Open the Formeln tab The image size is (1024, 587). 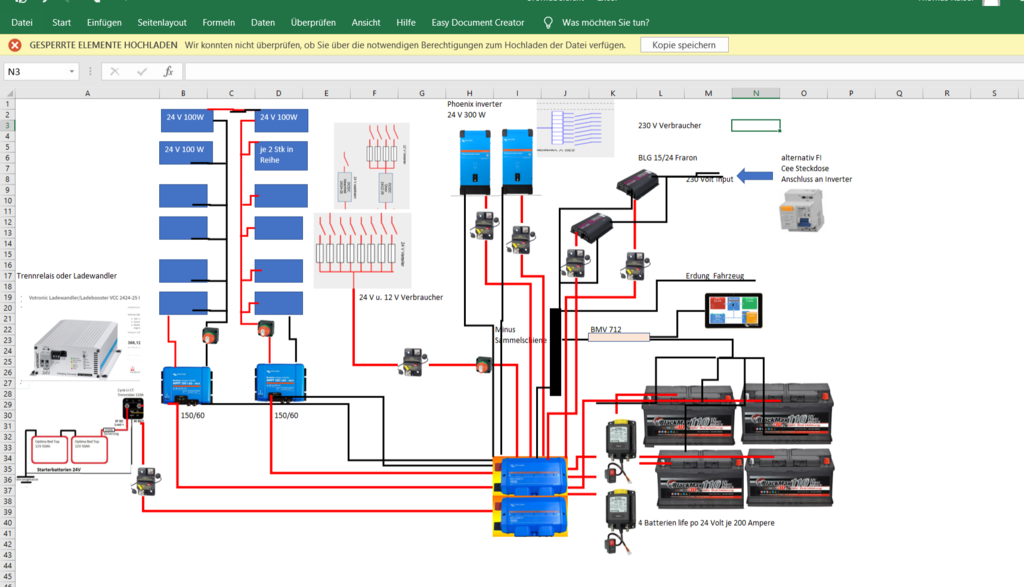point(218,22)
